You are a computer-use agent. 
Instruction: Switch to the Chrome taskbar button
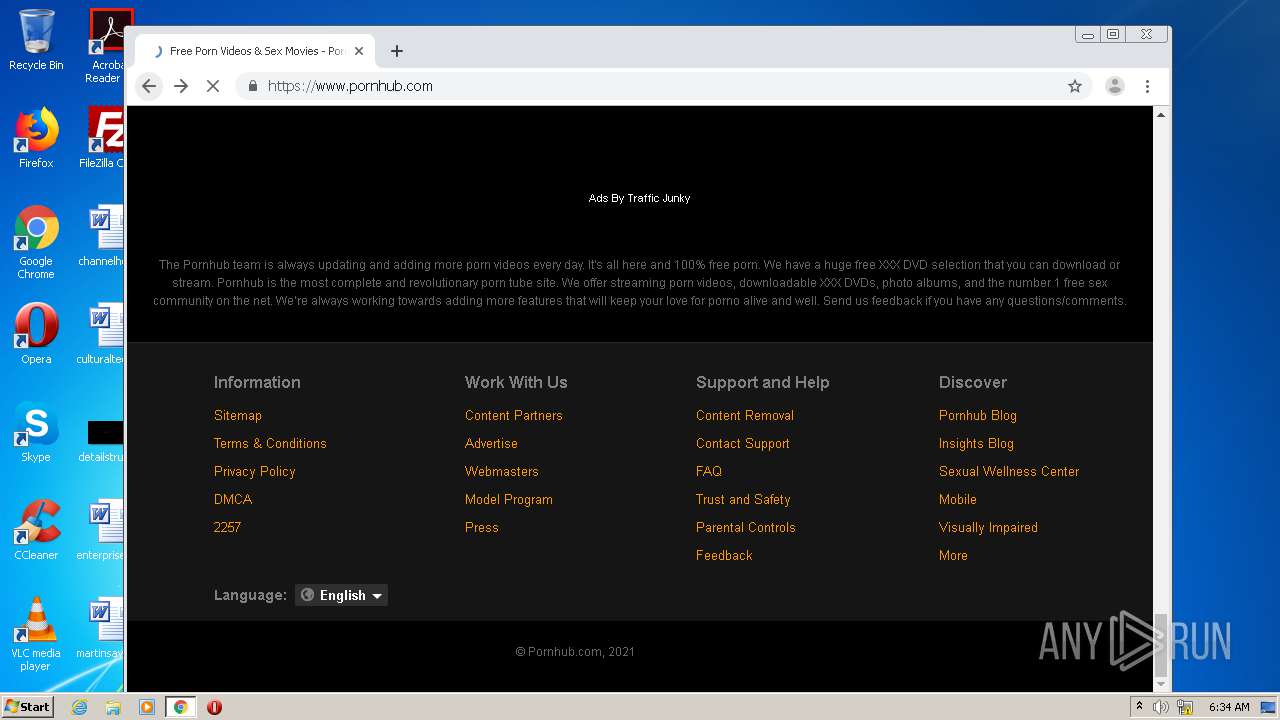(x=180, y=707)
